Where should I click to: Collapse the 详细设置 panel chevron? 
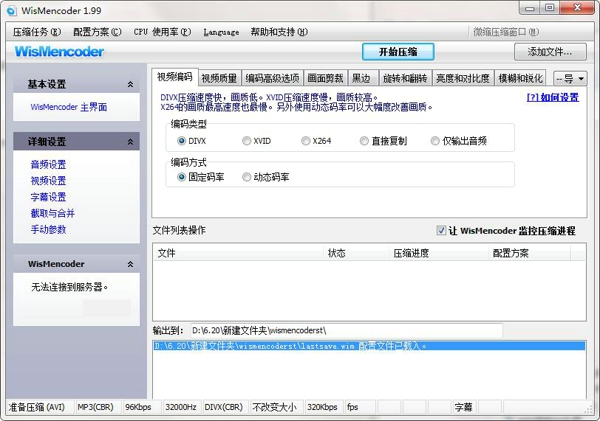click(130, 141)
